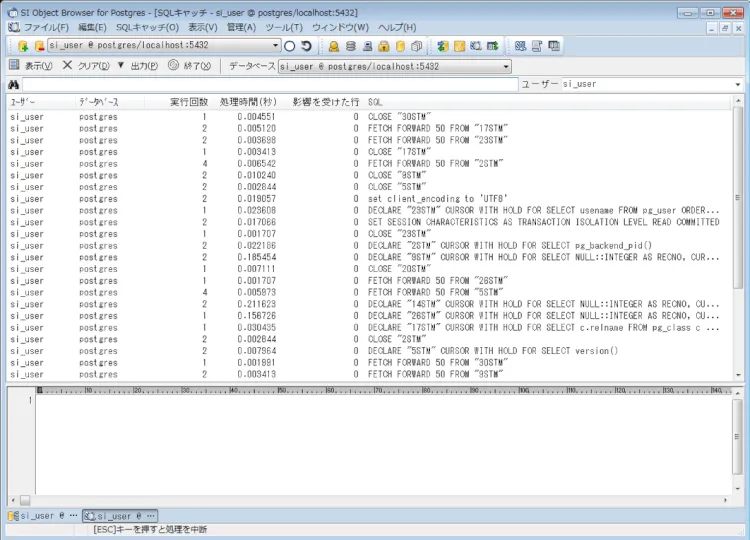
Task: Click the gray database stack icon
Action: tap(351, 46)
